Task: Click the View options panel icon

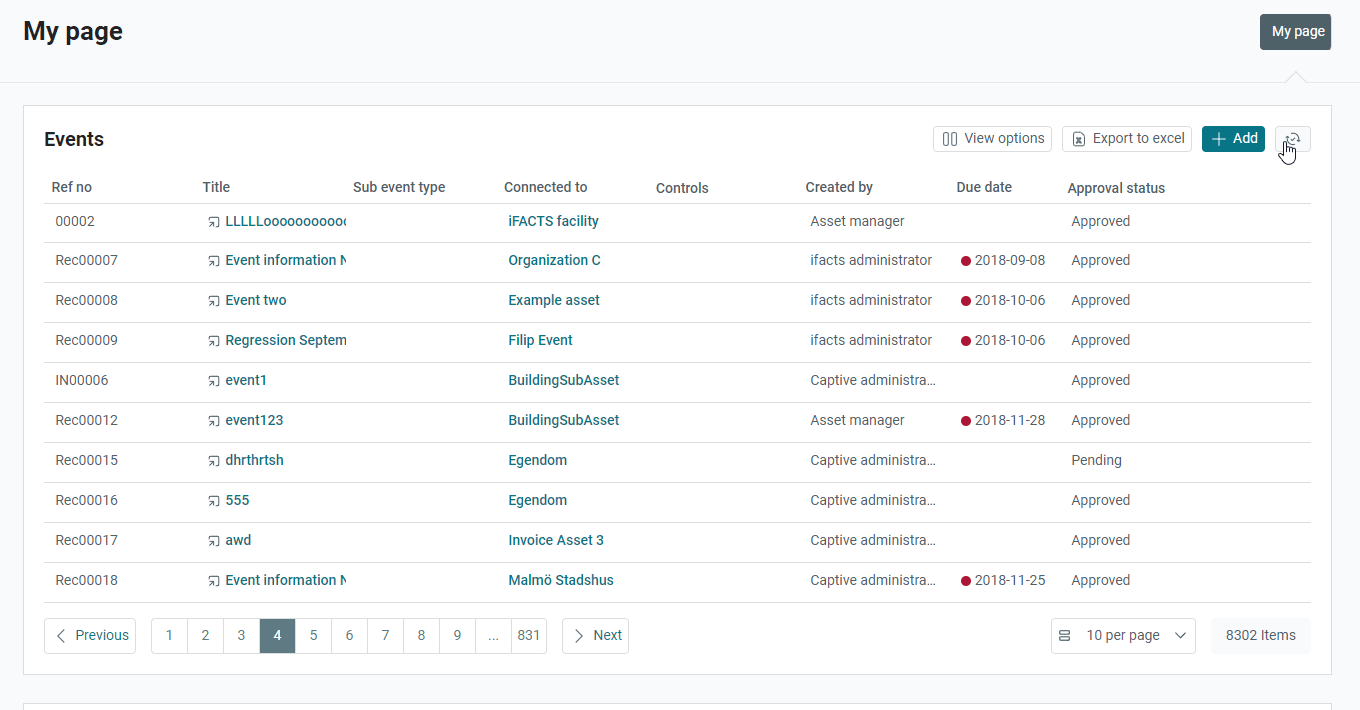Action: coord(948,138)
